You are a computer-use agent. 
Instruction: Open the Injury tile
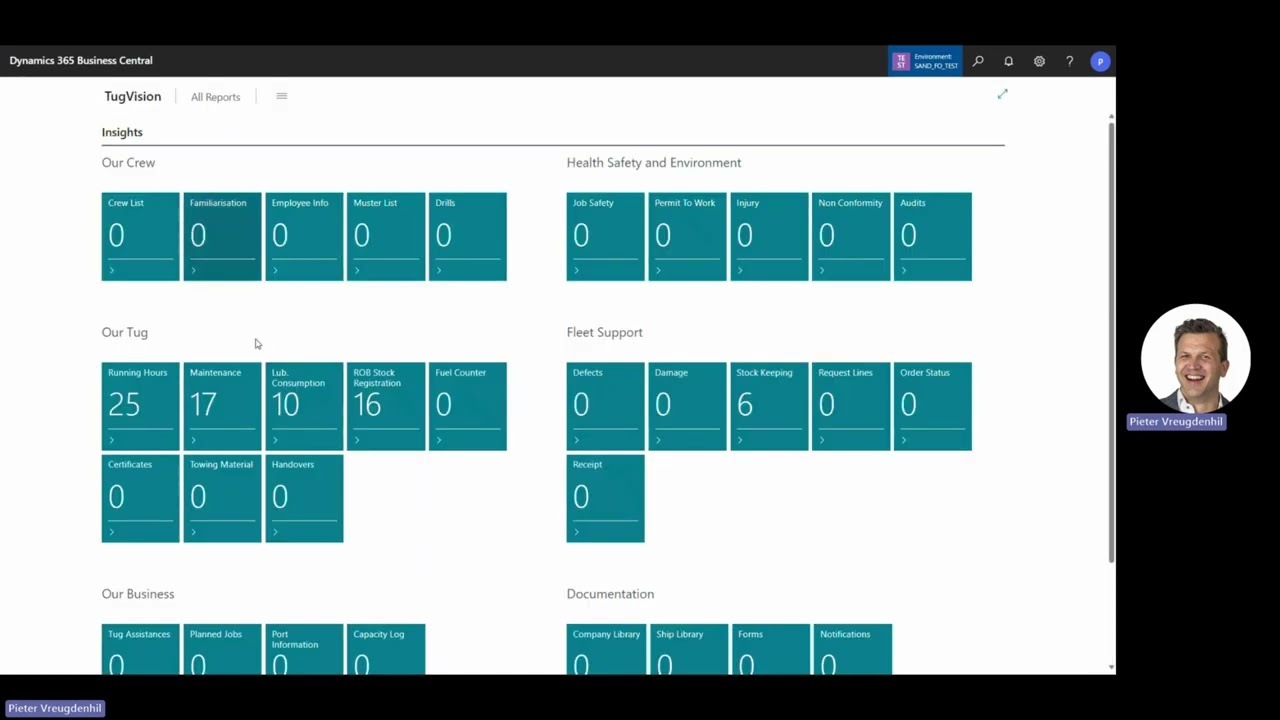769,236
